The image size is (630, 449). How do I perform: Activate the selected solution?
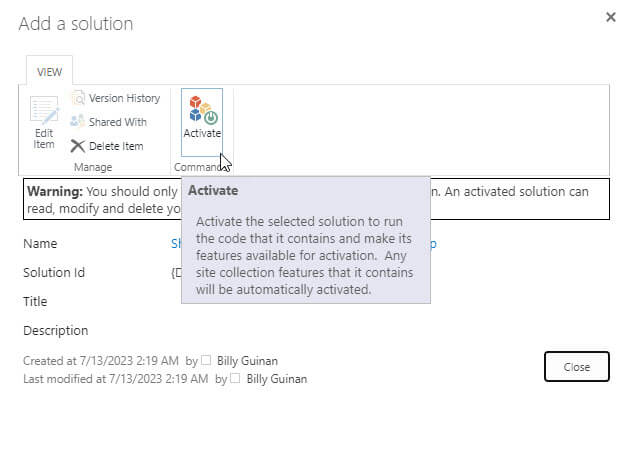(202, 118)
